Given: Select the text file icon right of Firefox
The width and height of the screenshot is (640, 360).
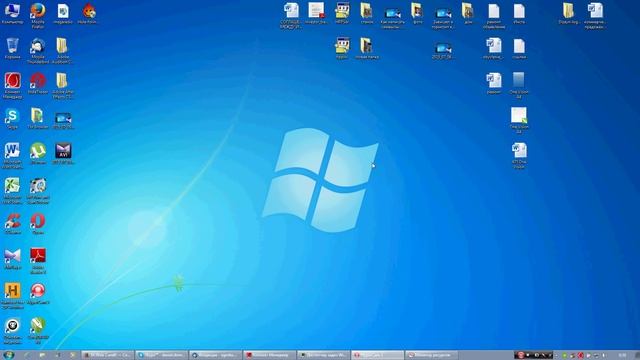Looking at the screenshot, I should point(63,11).
